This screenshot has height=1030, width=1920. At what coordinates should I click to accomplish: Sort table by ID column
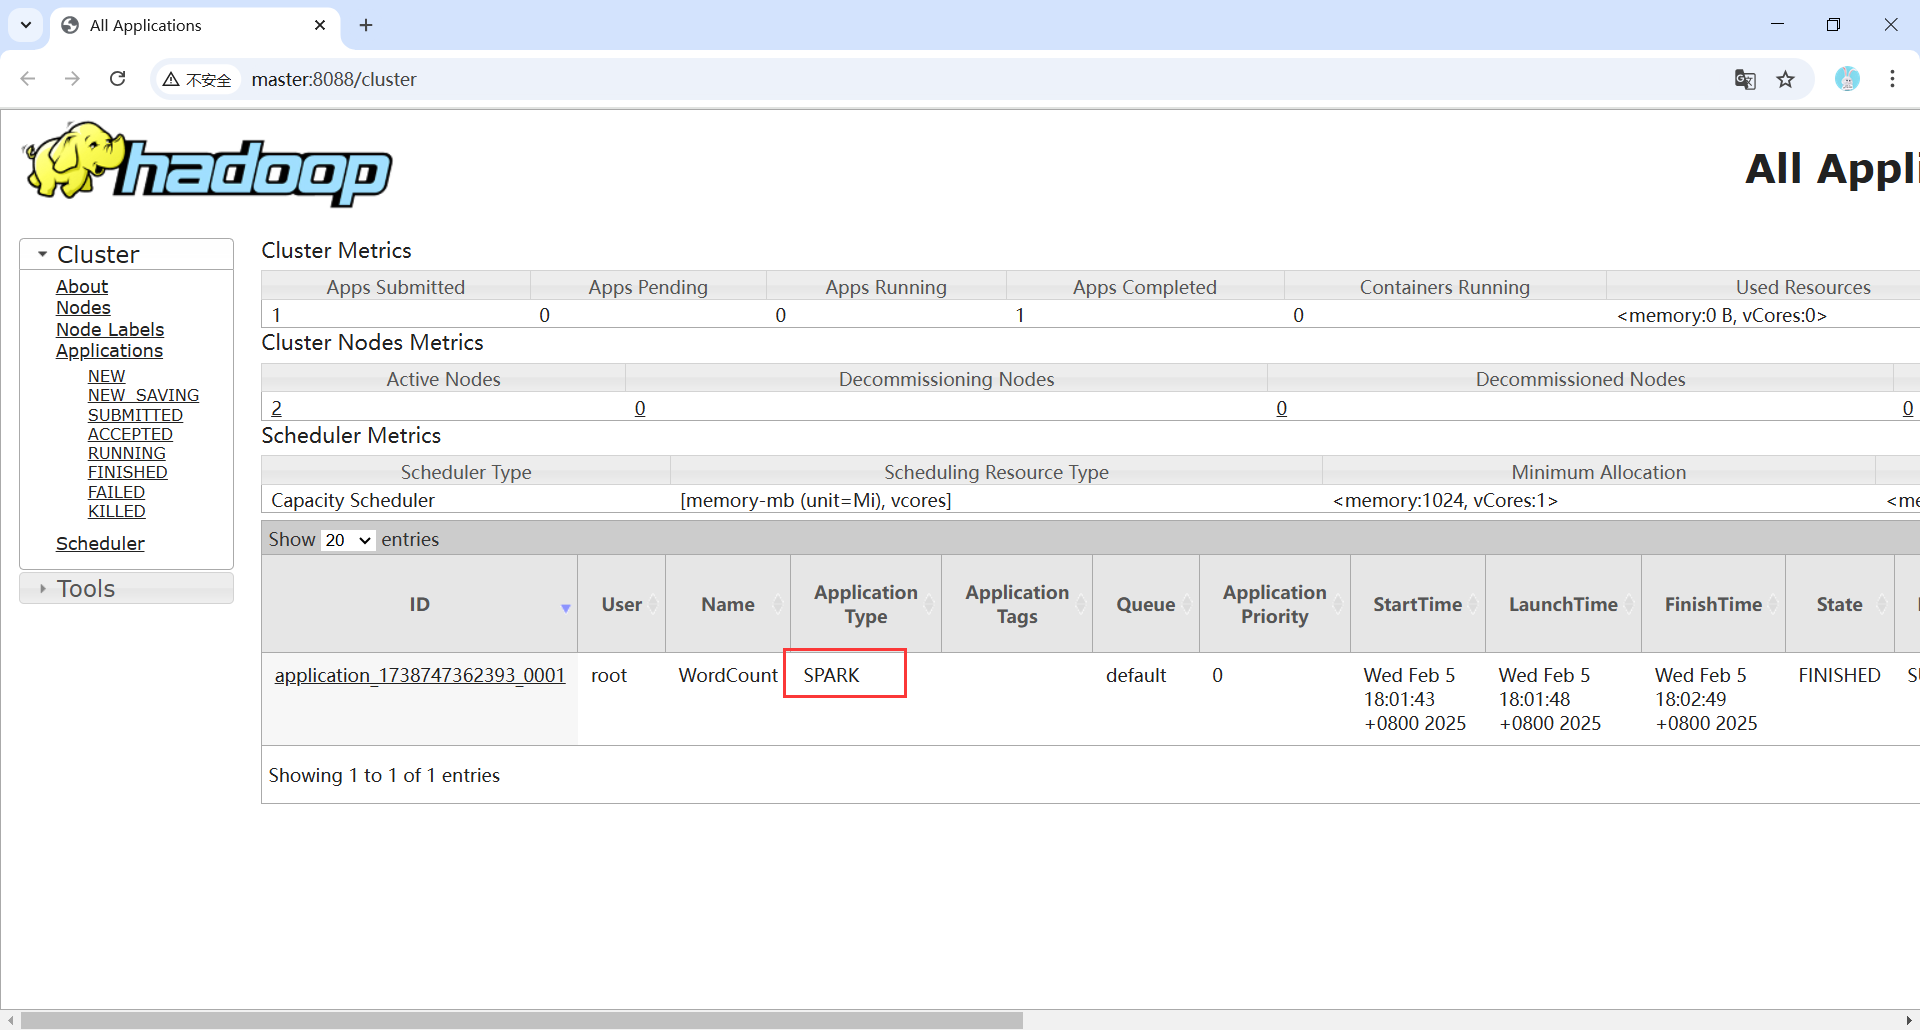click(420, 604)
